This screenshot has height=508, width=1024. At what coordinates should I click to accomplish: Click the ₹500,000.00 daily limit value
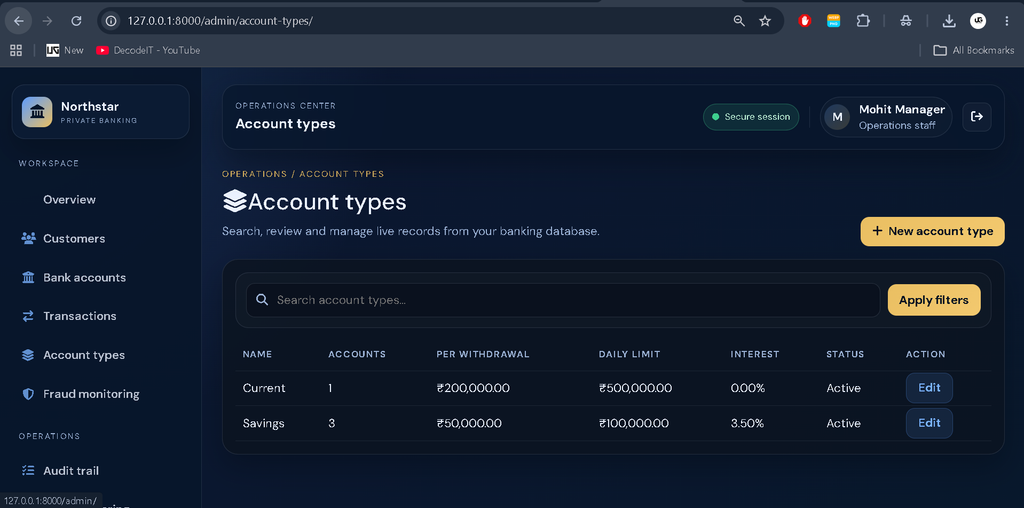point(635,388)
